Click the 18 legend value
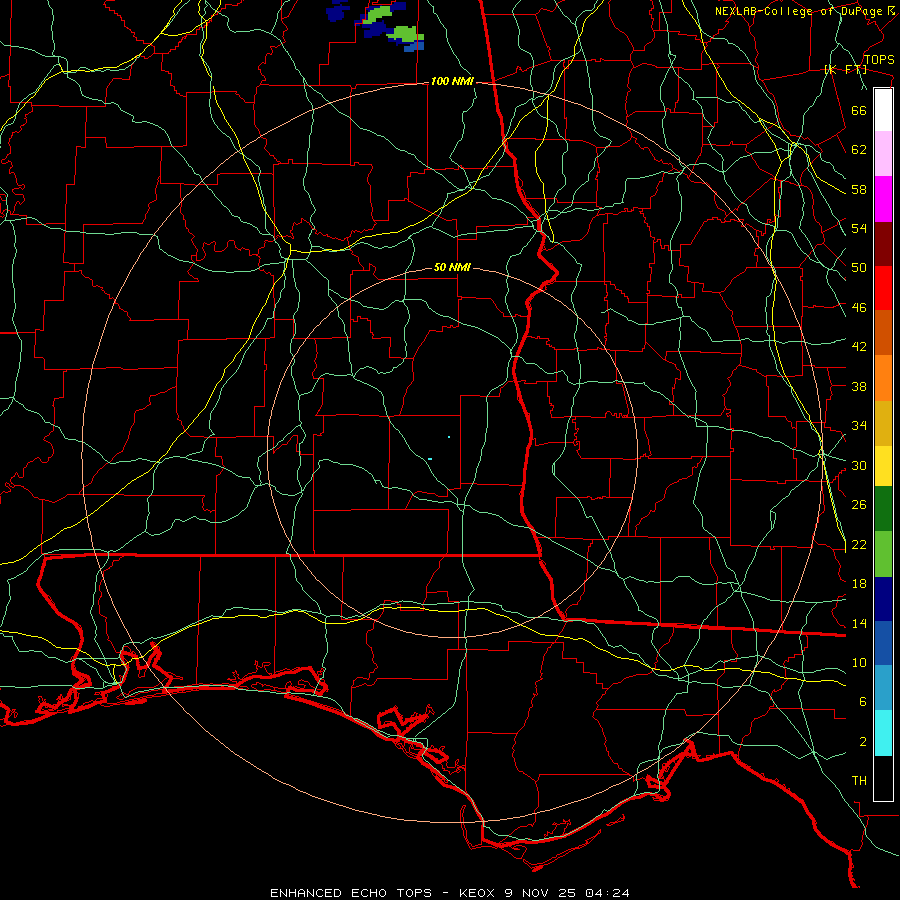Image resolution: width=900 pixels, height=900 pixels. point(859,584)
